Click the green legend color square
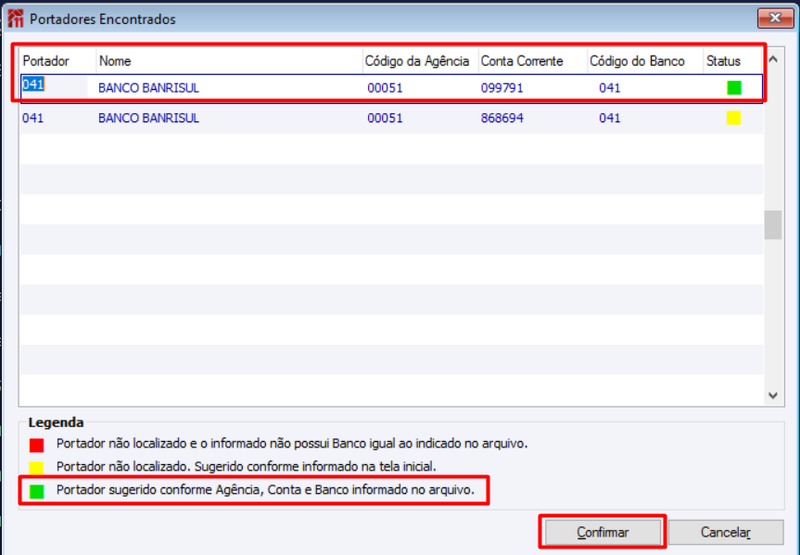Image resolution: width=800 pixels, height=555 pixels. [x=37, y=491]
